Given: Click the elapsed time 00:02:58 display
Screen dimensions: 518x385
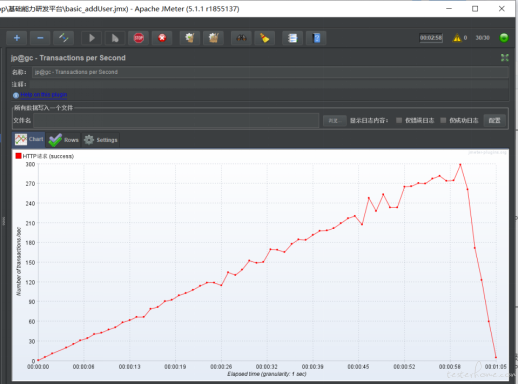Looking at the screenshot, I should tap(431, 38).
